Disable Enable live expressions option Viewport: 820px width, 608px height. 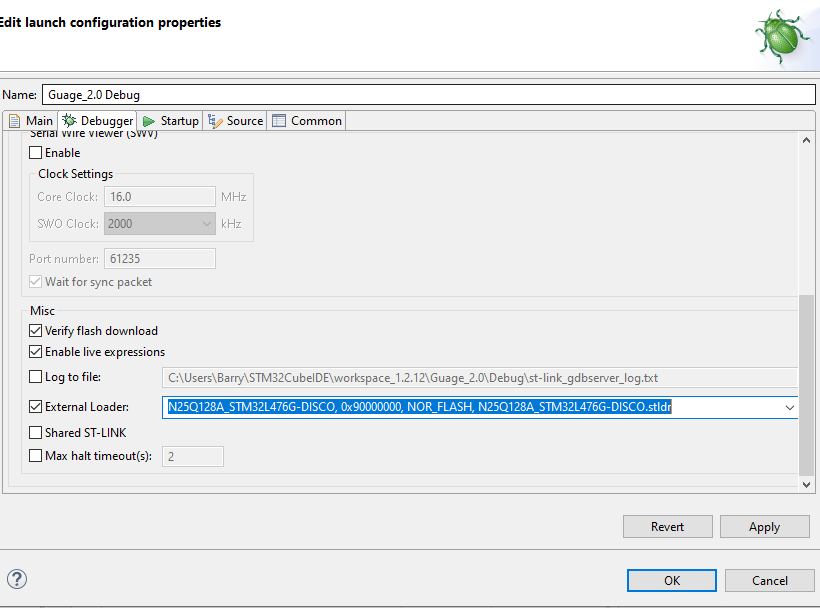(x=36, y=352)
